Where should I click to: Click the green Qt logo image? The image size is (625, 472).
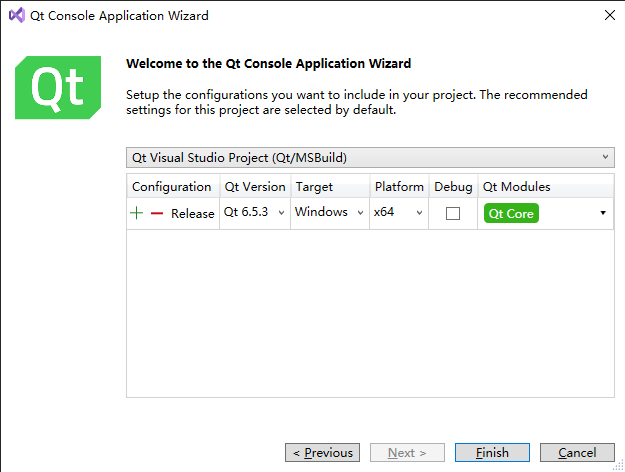58,87
